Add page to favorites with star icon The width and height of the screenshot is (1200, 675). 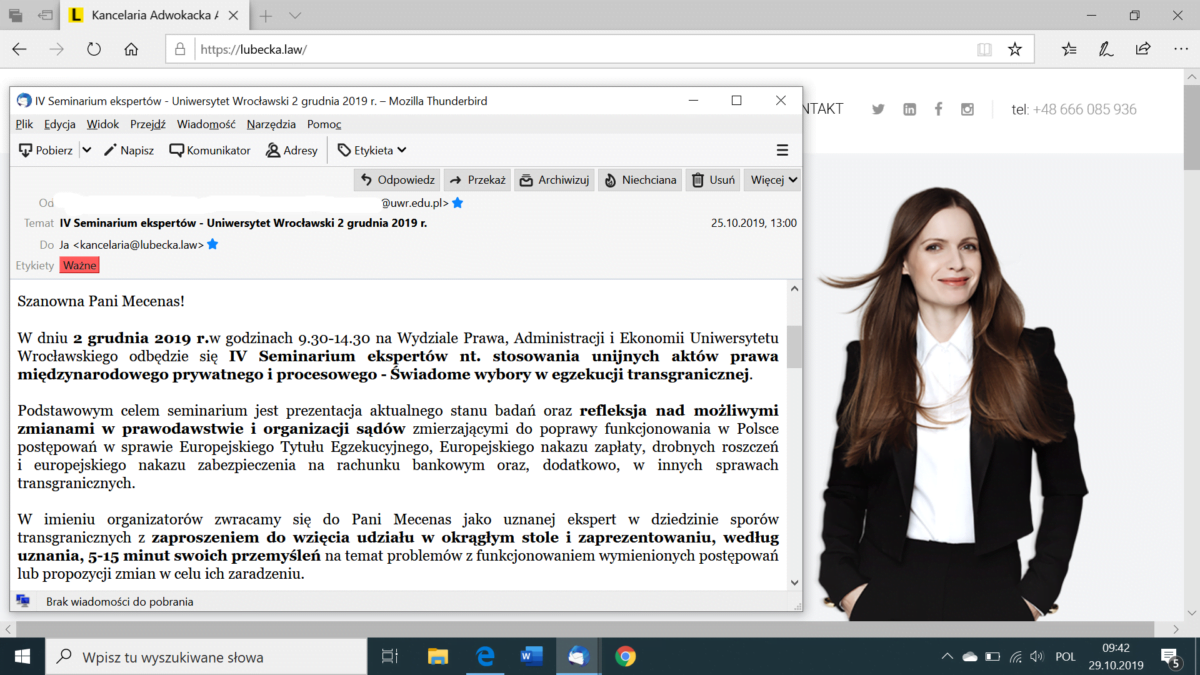(1015, 49)
